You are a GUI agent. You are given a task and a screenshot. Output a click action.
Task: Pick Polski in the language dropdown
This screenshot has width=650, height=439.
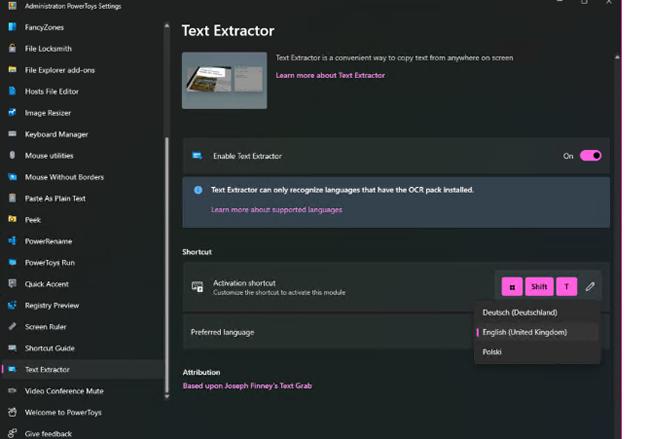pyautogui.click(x=492, y=352)
